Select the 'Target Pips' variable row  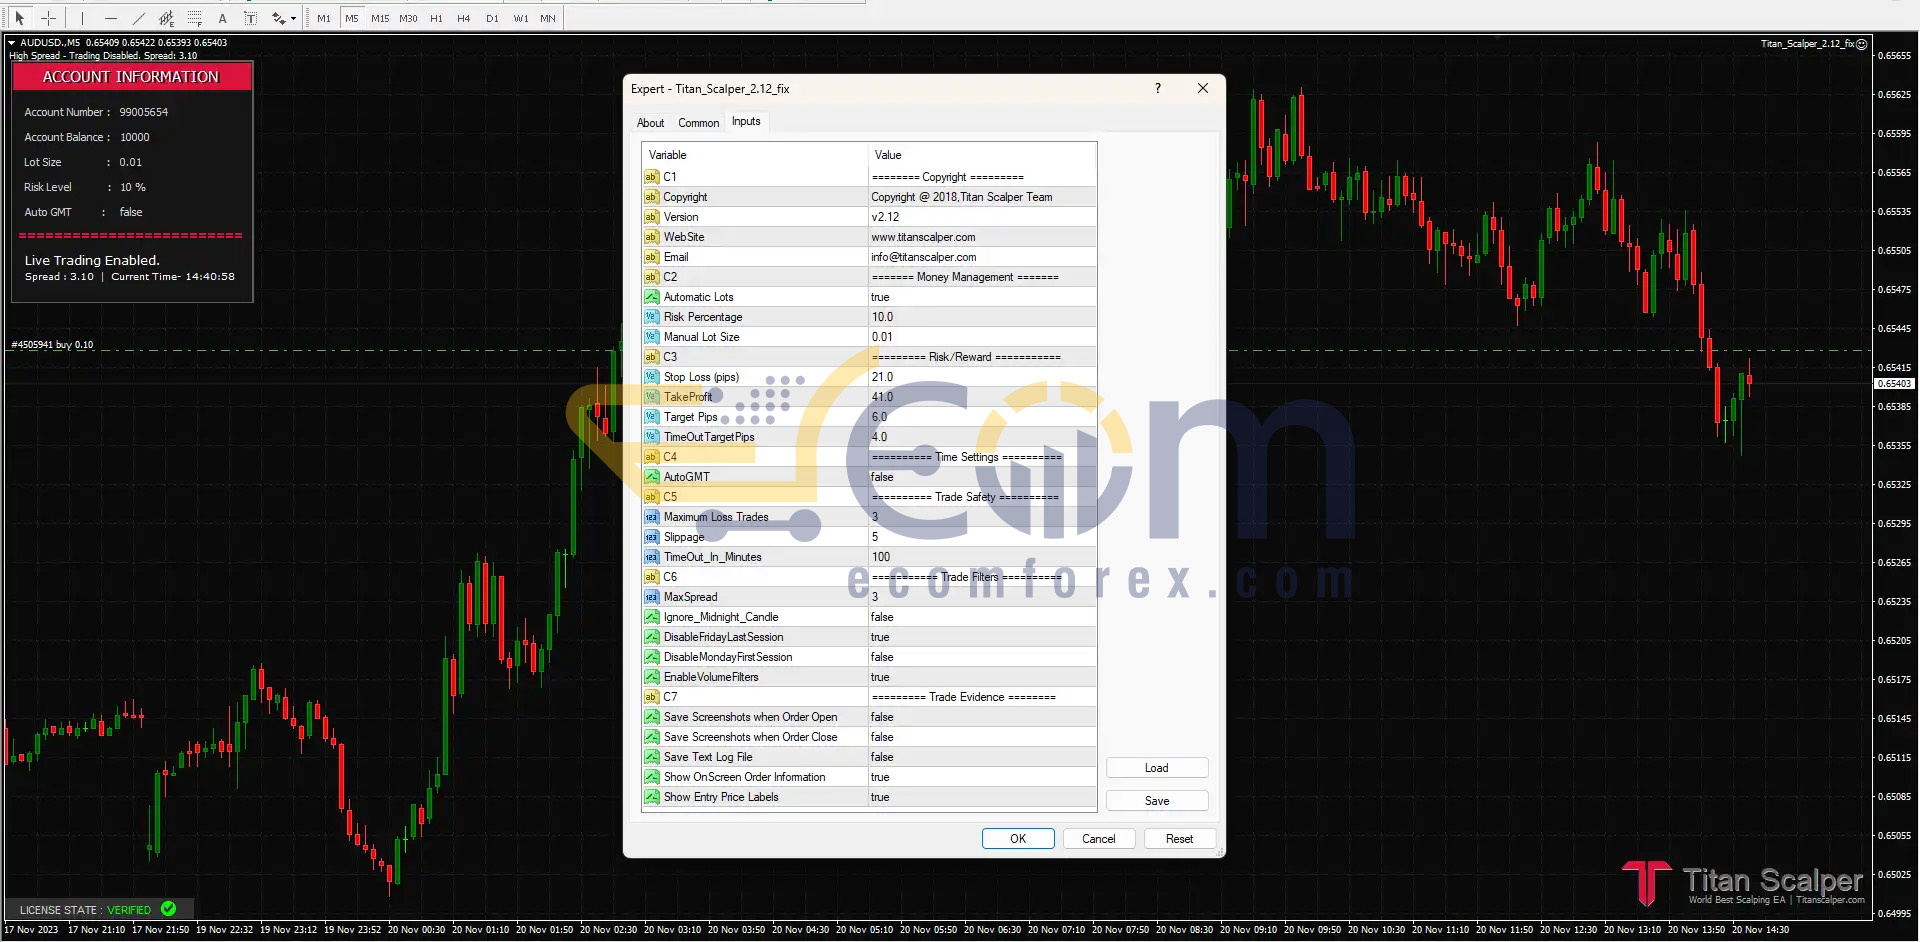[869, 417]
